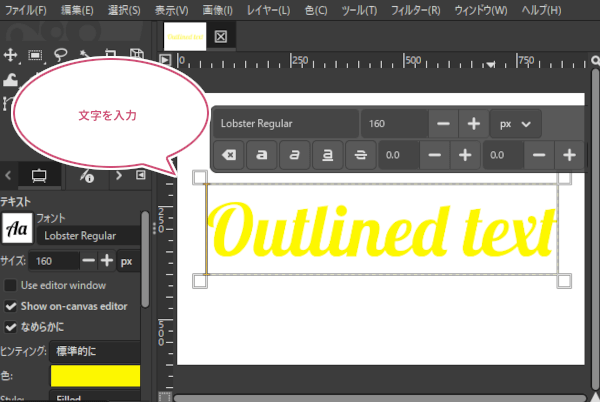Image resolution: width=600 pixels, height=402 pixels.
Task: Select the Move tool in toolbox
Action: [11, 56]
